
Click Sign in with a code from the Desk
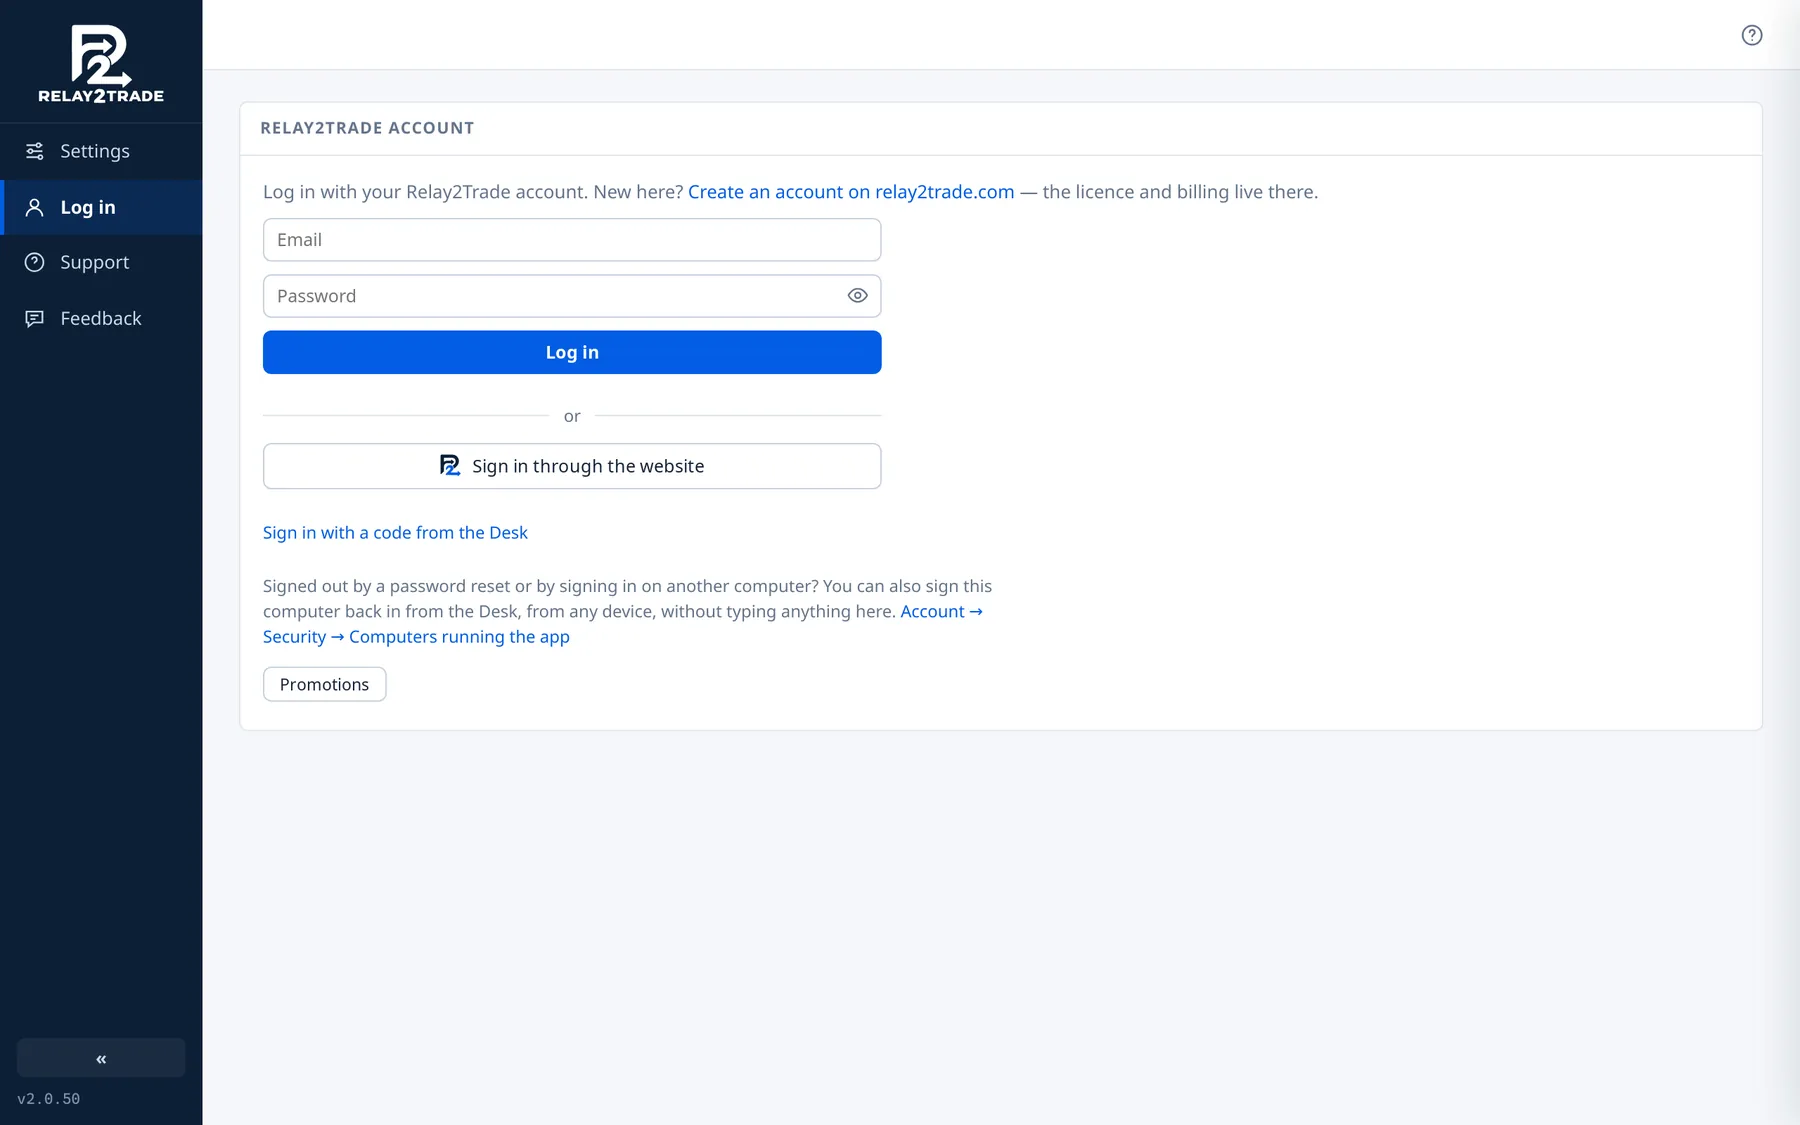pos(395,533)
